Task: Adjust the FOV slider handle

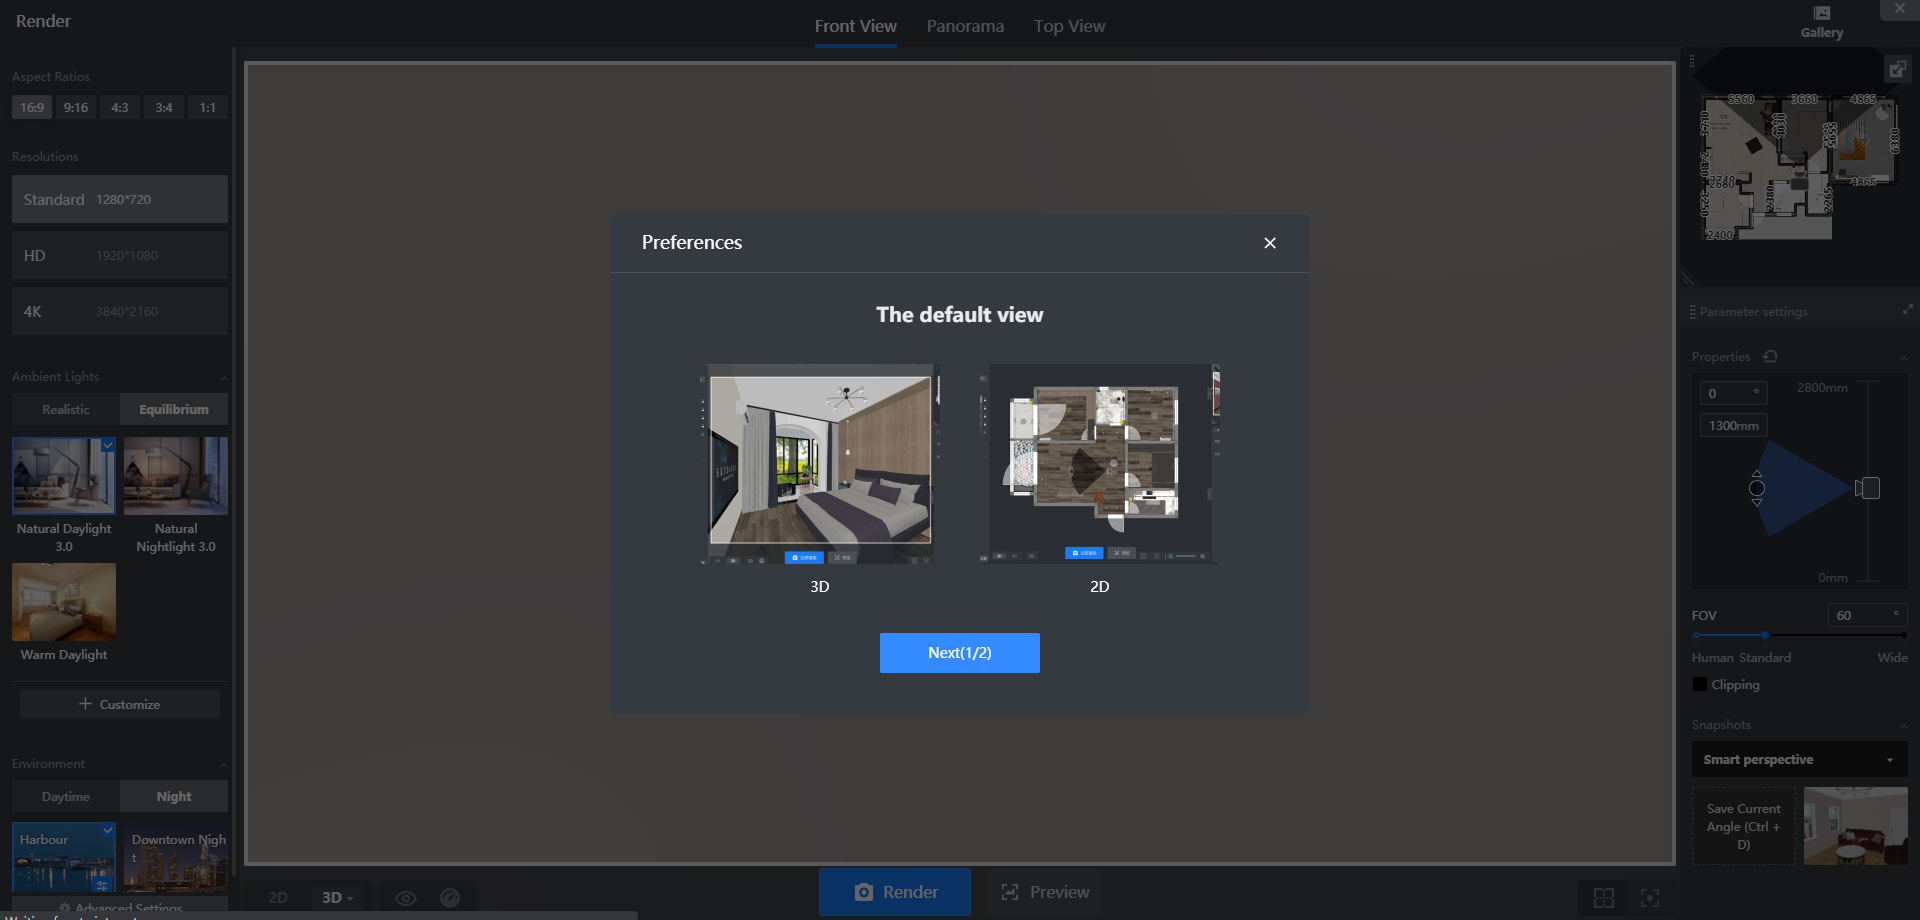Action: 1765,635
